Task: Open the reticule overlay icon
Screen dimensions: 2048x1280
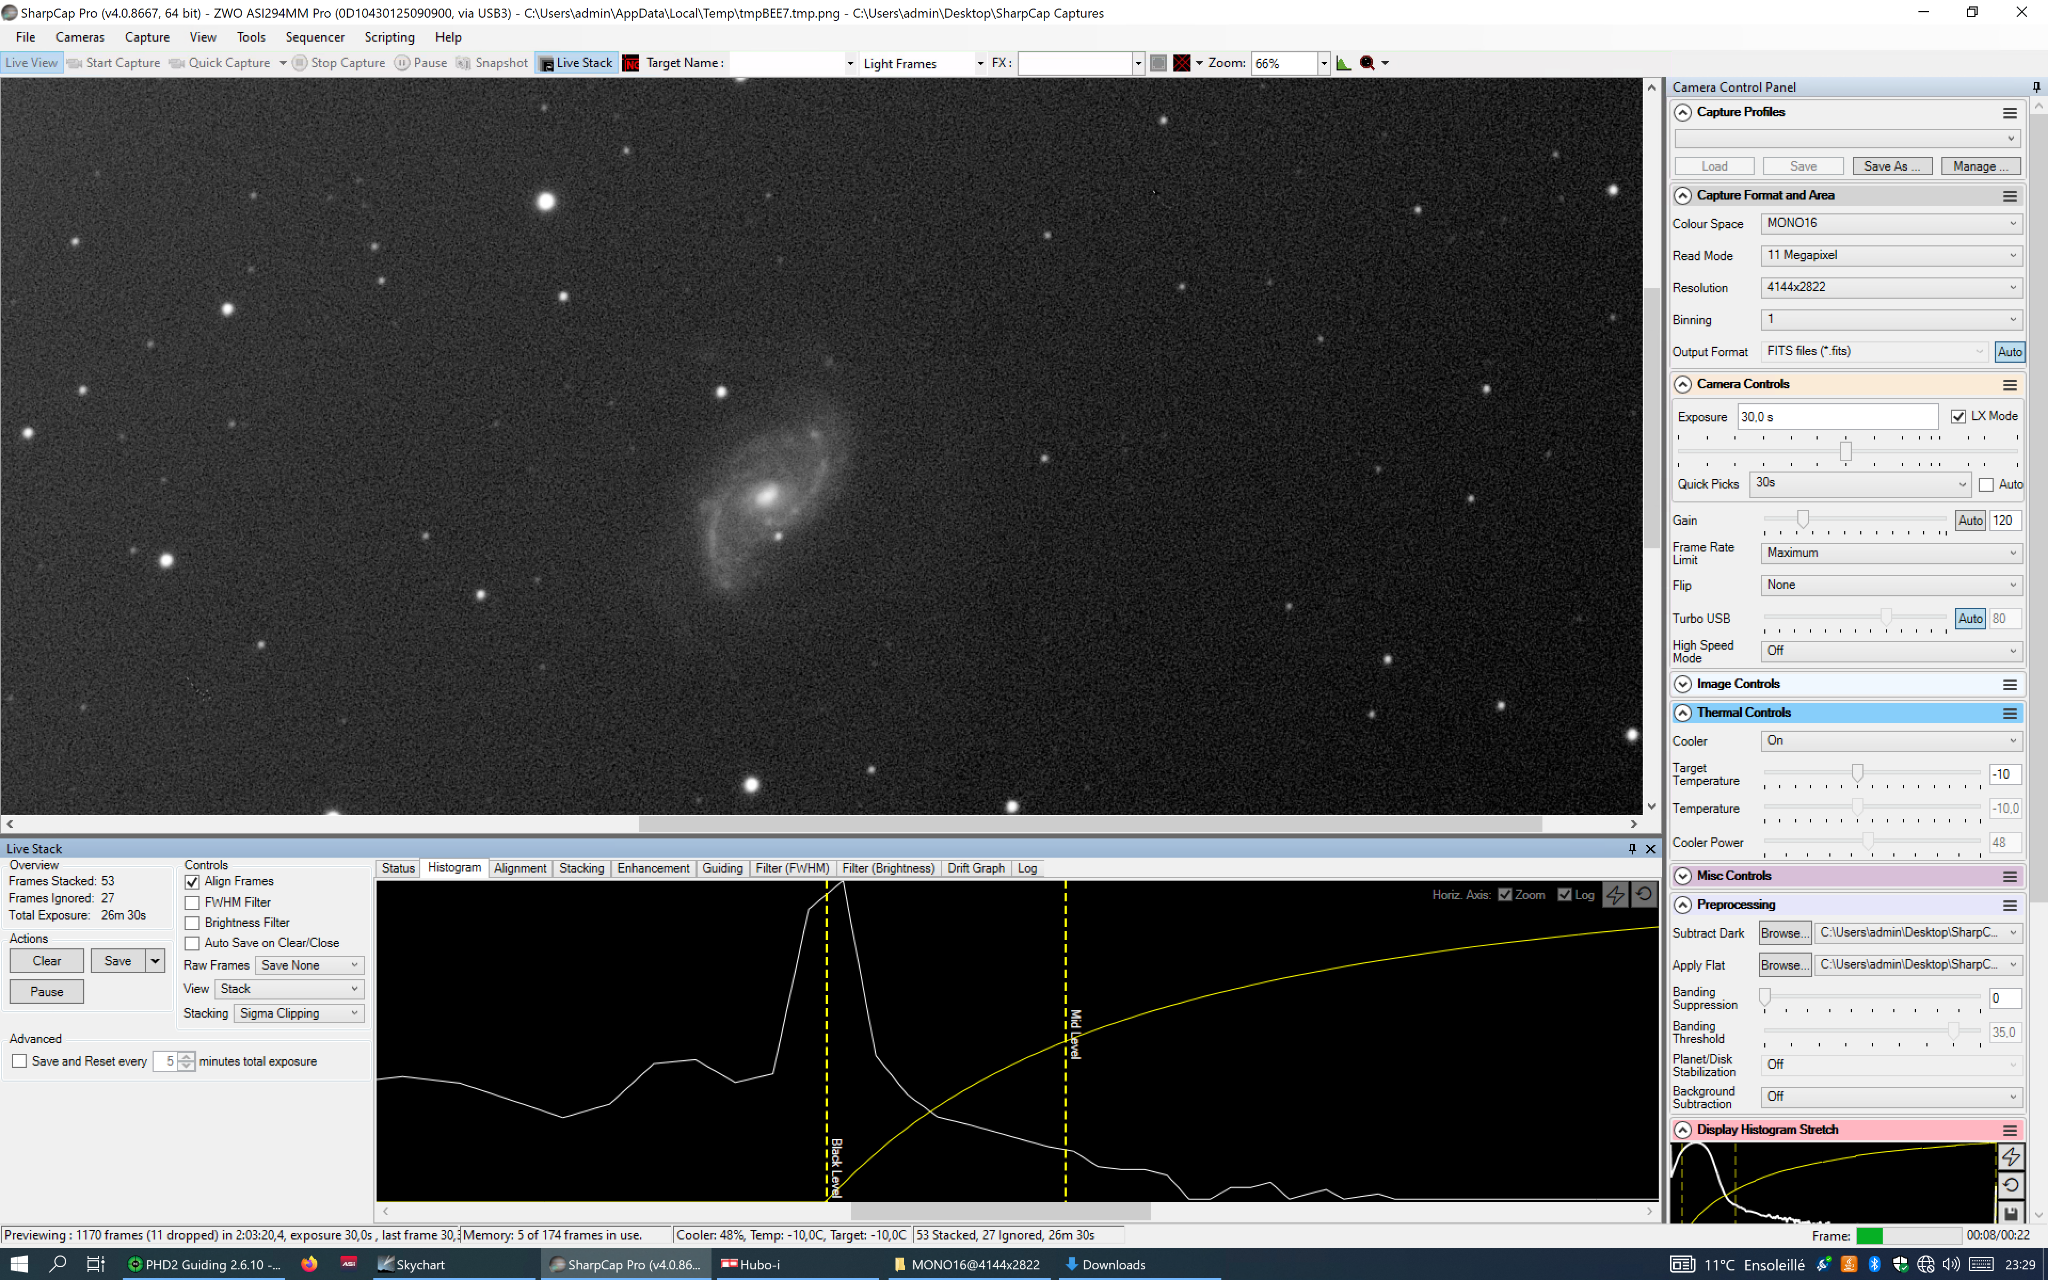Action: (x=1181, y=63)
